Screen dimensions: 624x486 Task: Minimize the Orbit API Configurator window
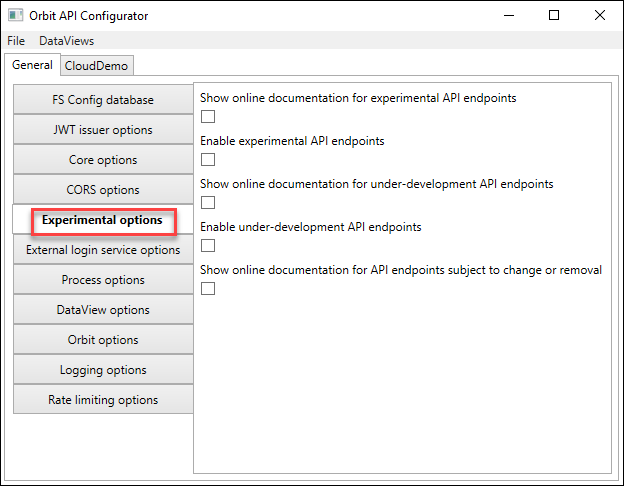pos(509,16)
